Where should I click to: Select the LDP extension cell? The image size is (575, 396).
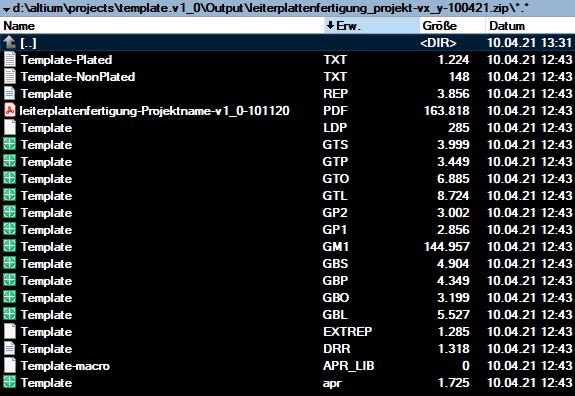[335, 128]
